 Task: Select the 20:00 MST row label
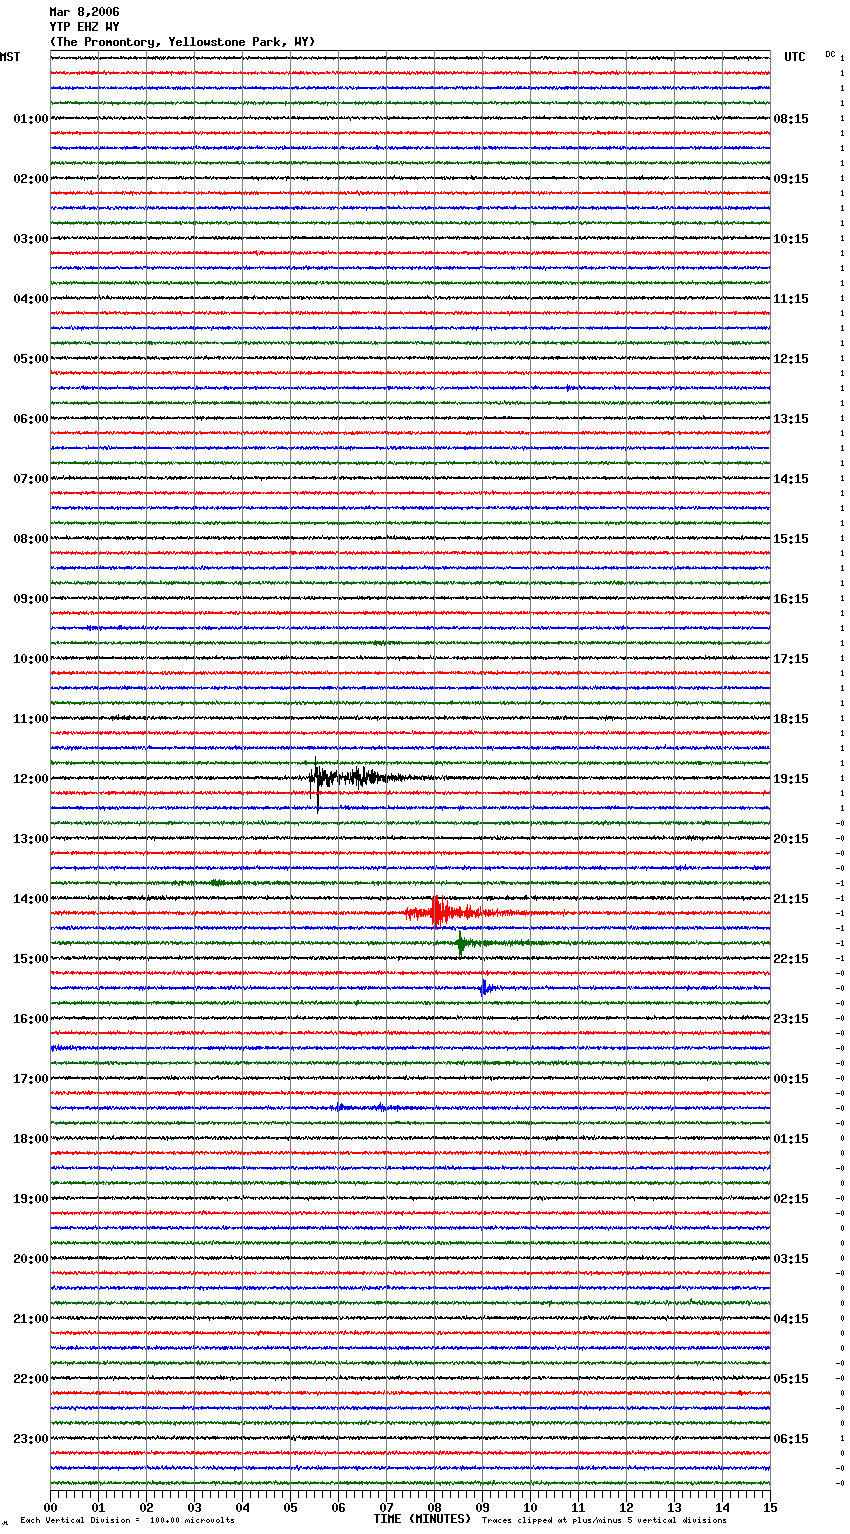tap(31, 1259)
